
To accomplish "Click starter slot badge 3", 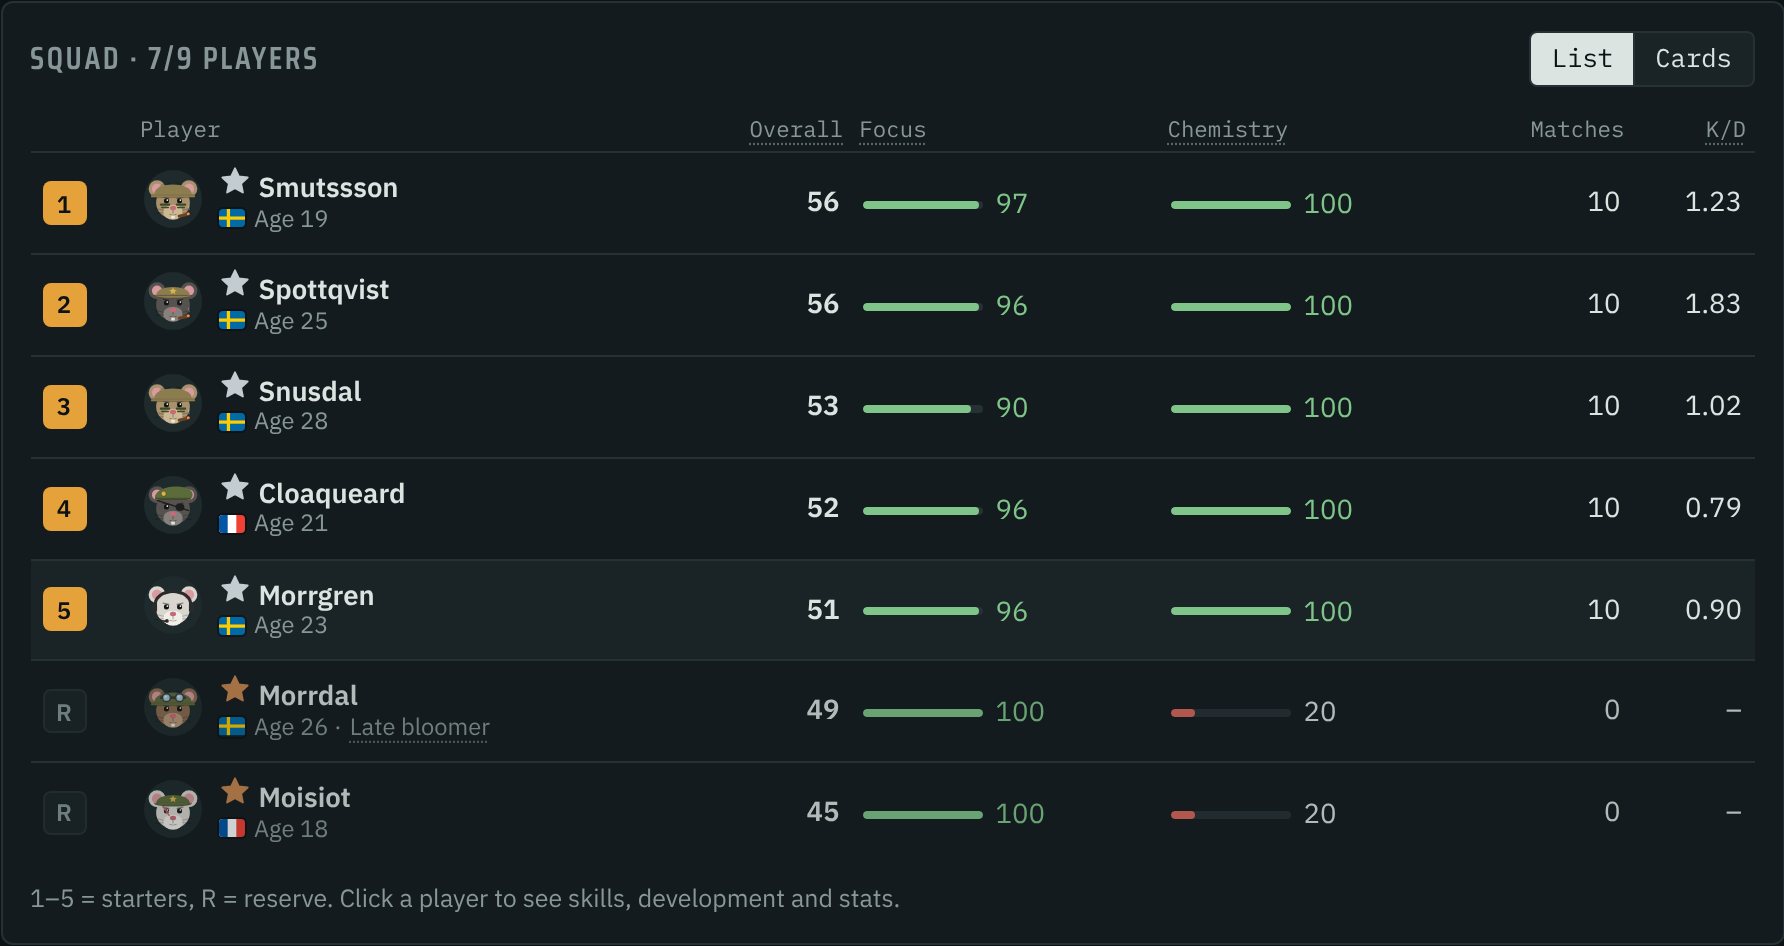I will [65, 407].
